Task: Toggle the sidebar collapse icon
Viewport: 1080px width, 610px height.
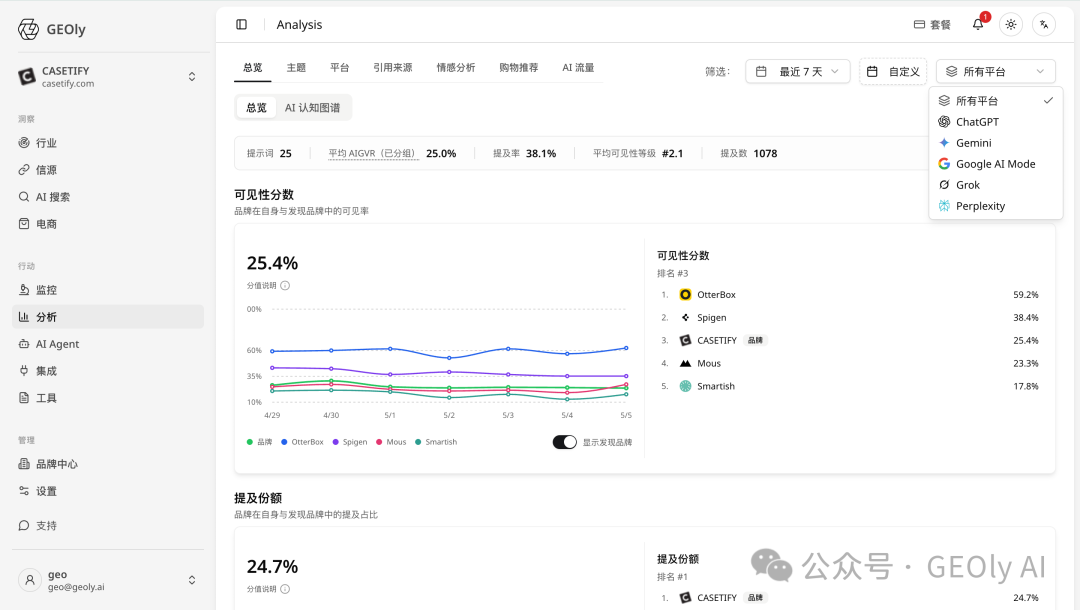Action: 242,25
